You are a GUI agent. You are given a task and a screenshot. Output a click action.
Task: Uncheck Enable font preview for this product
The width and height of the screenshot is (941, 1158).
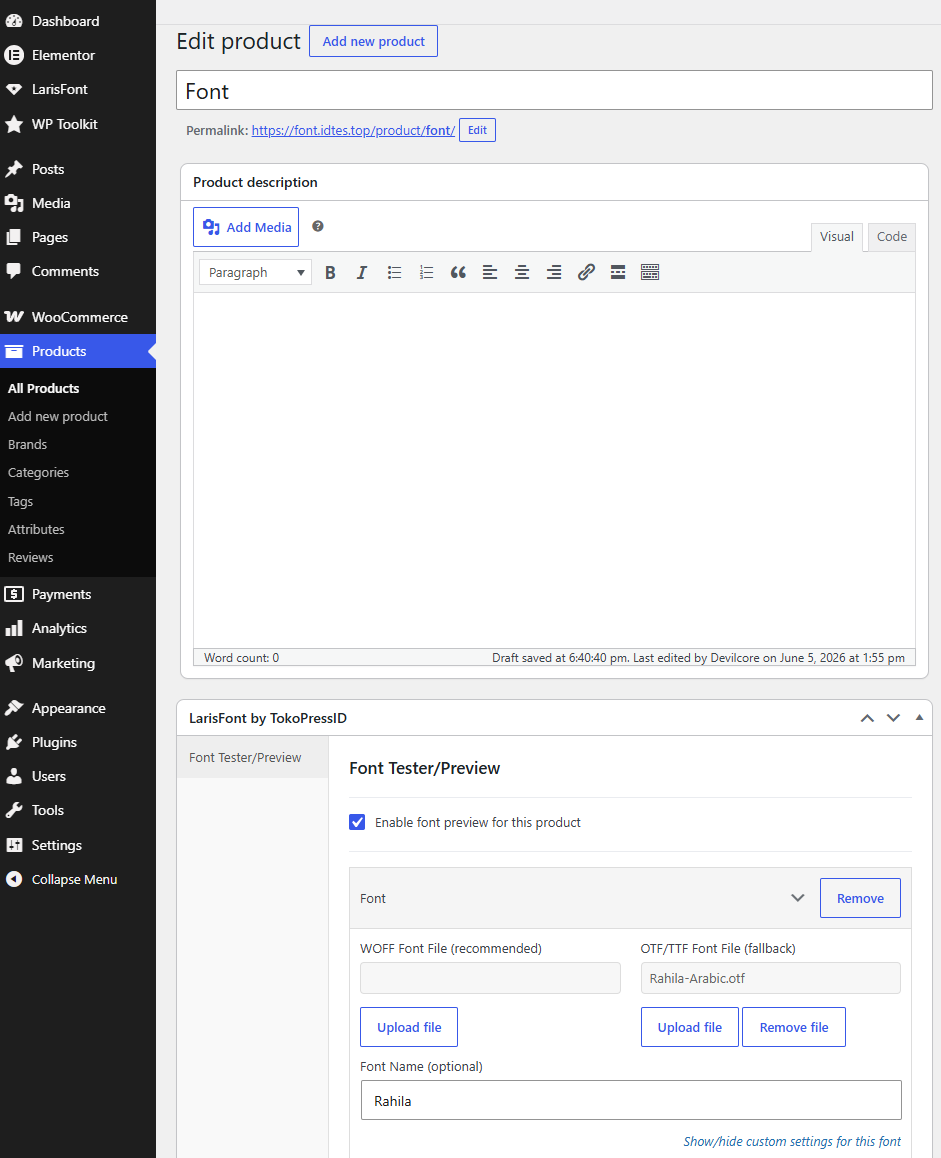click(357, 822)
